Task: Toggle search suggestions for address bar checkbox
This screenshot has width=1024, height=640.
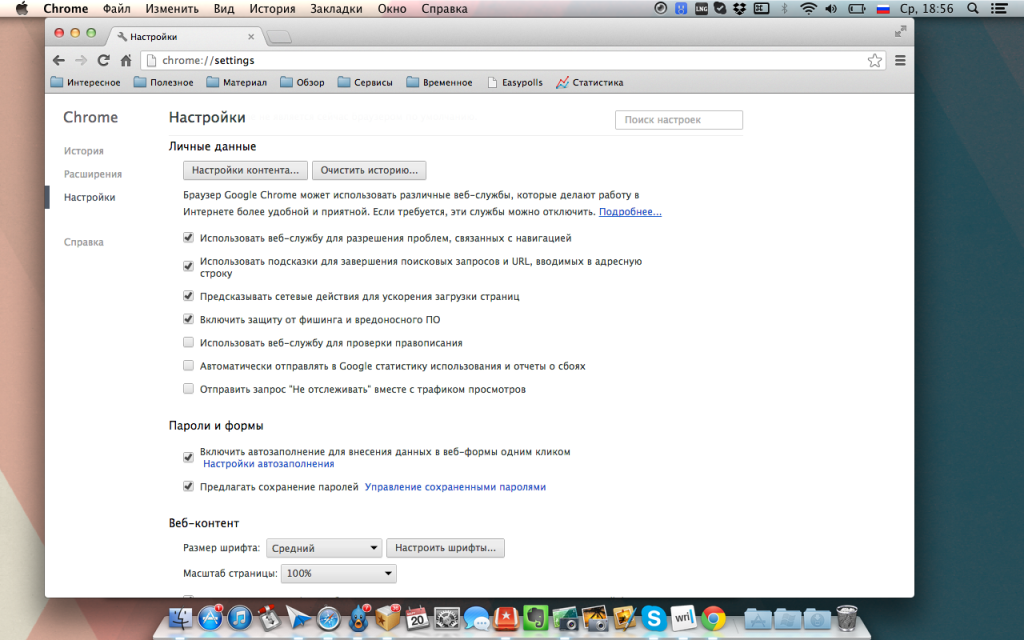Action: point(188,266)
